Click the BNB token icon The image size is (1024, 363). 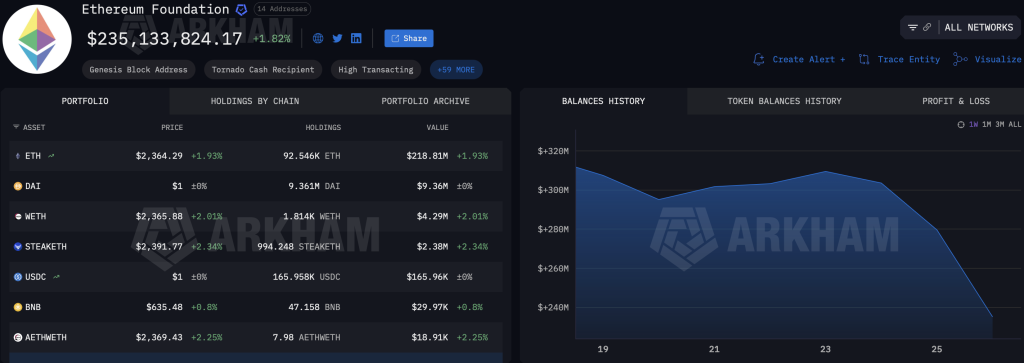[x=18, y=307]
